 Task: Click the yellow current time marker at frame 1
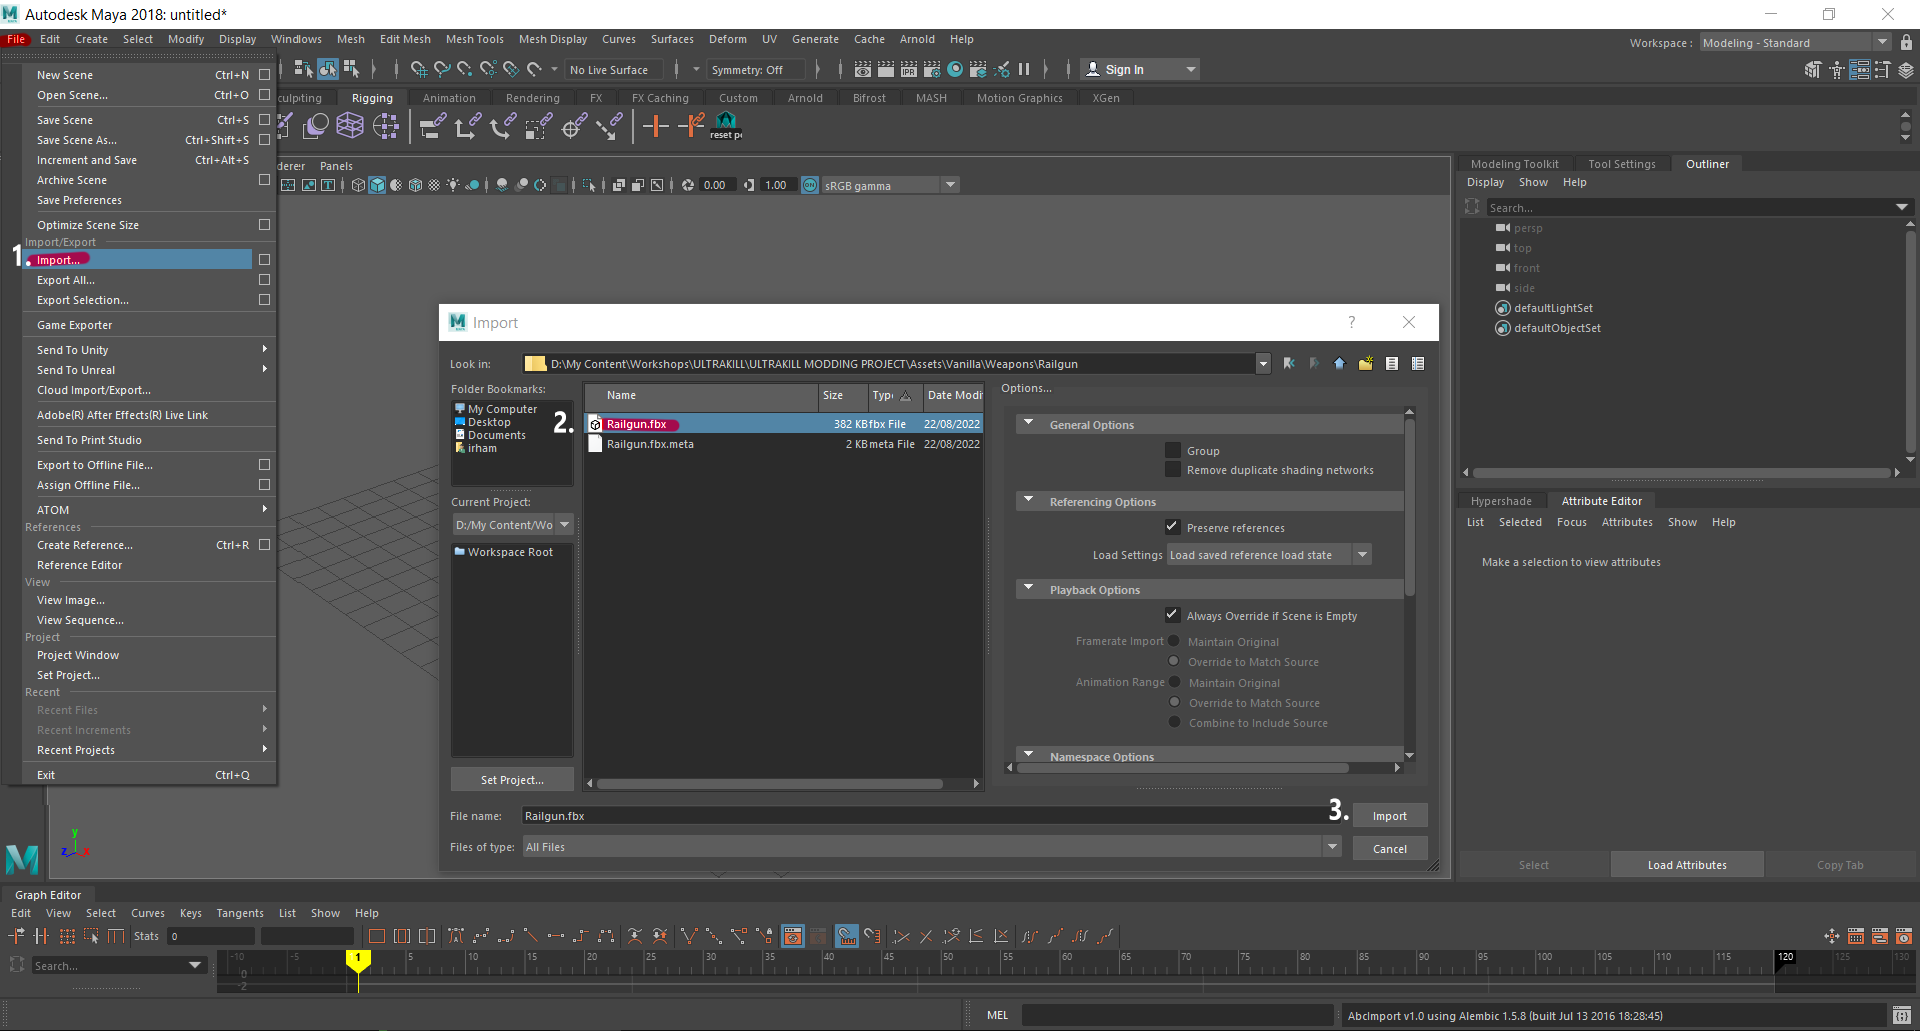(x=358, y=959)
